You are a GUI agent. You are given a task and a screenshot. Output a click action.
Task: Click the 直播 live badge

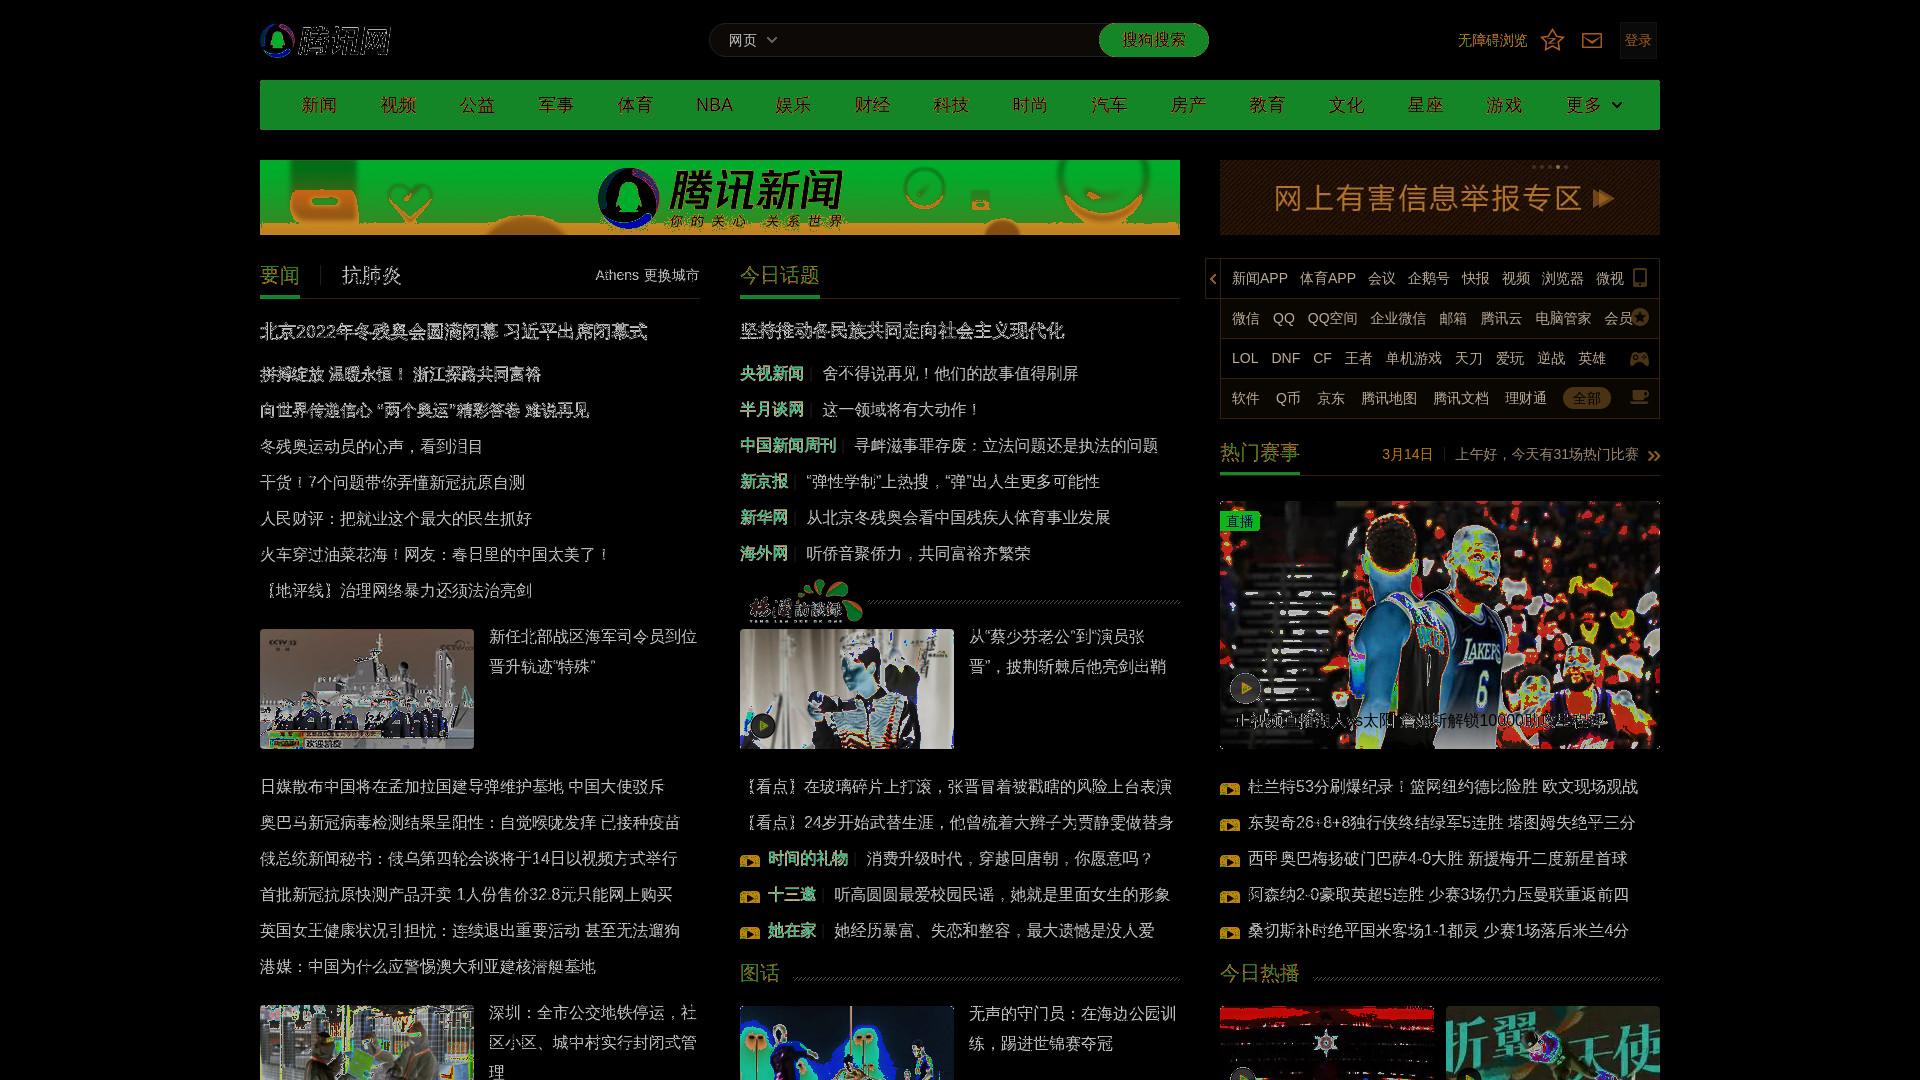click(x=1240, y=521)
